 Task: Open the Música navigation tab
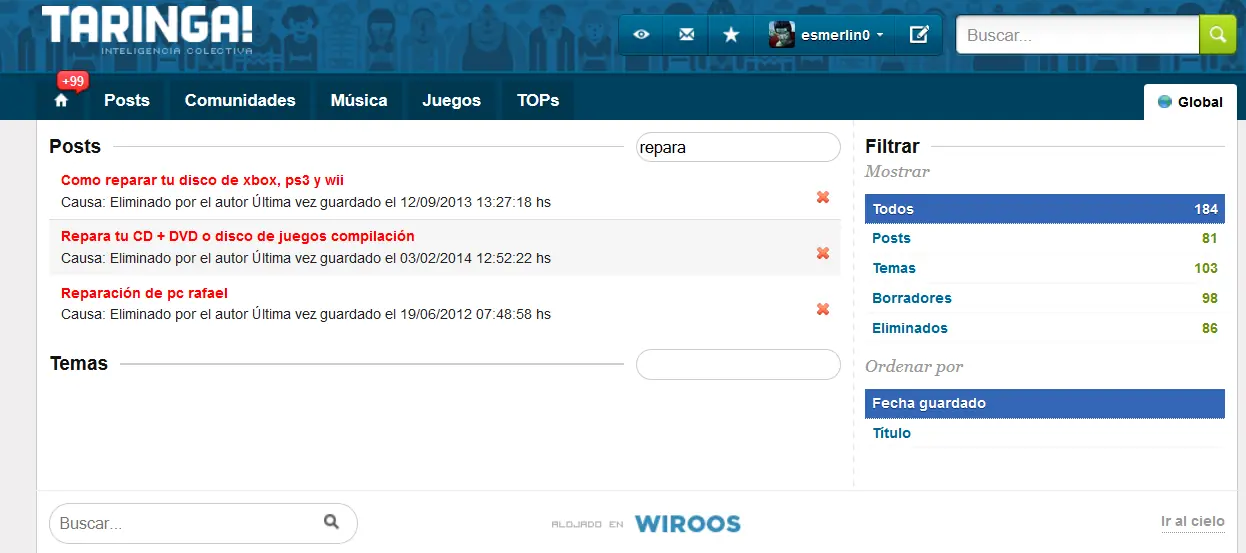(359, 100)
